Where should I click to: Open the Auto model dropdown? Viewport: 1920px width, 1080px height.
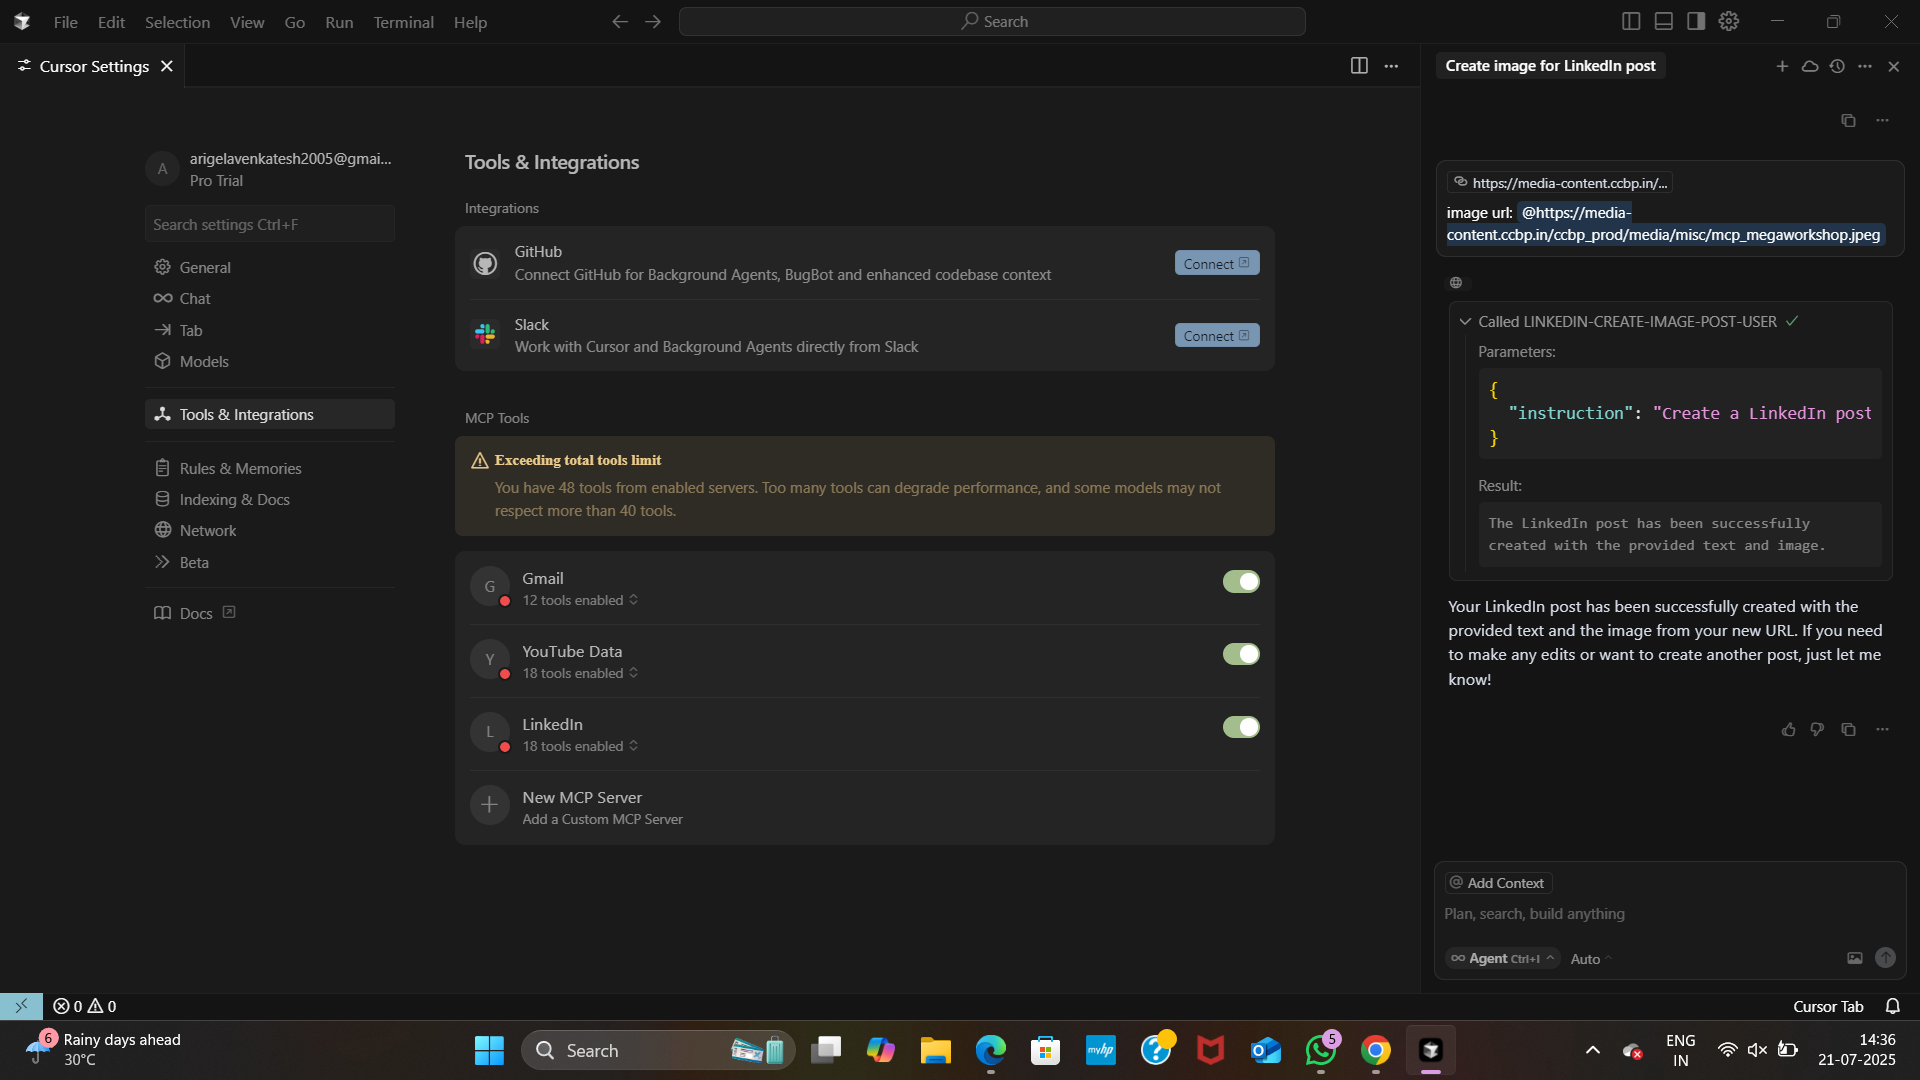(1591, 959)
